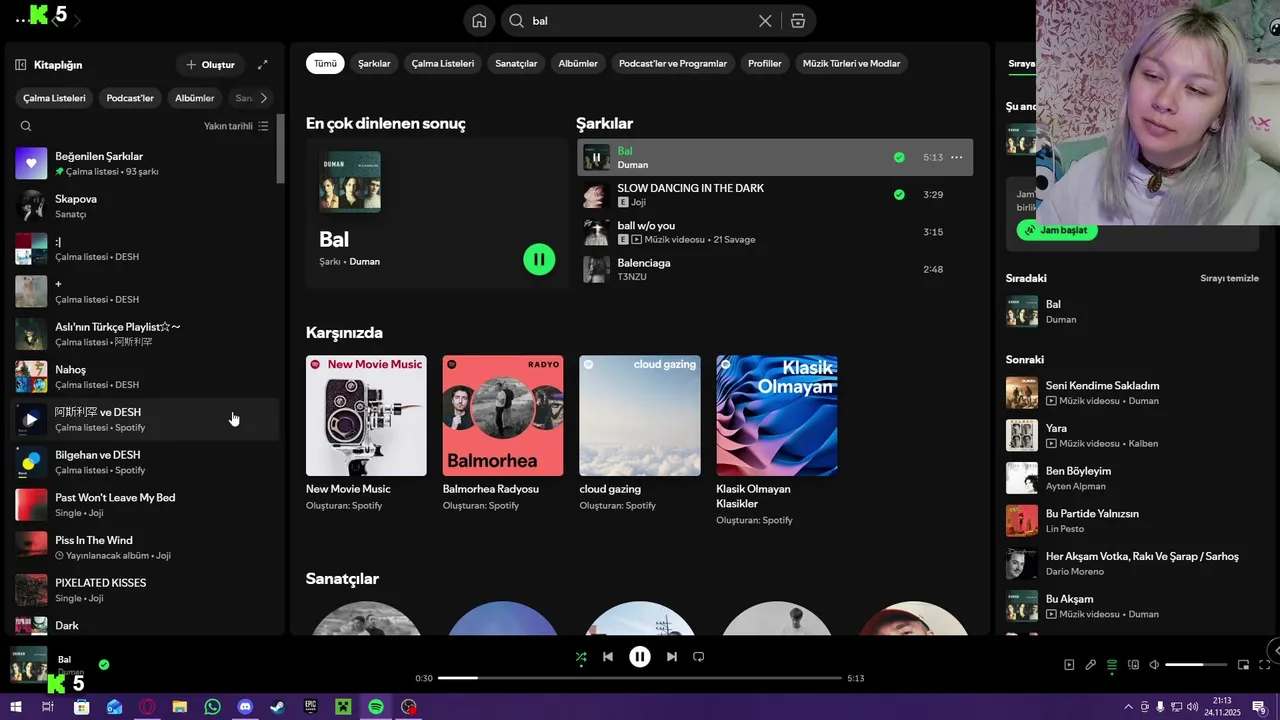Viewport: 1280px width, 720px height.
Task: Open Klasik Olmayan Klasikler card
Action: (777, 440)
